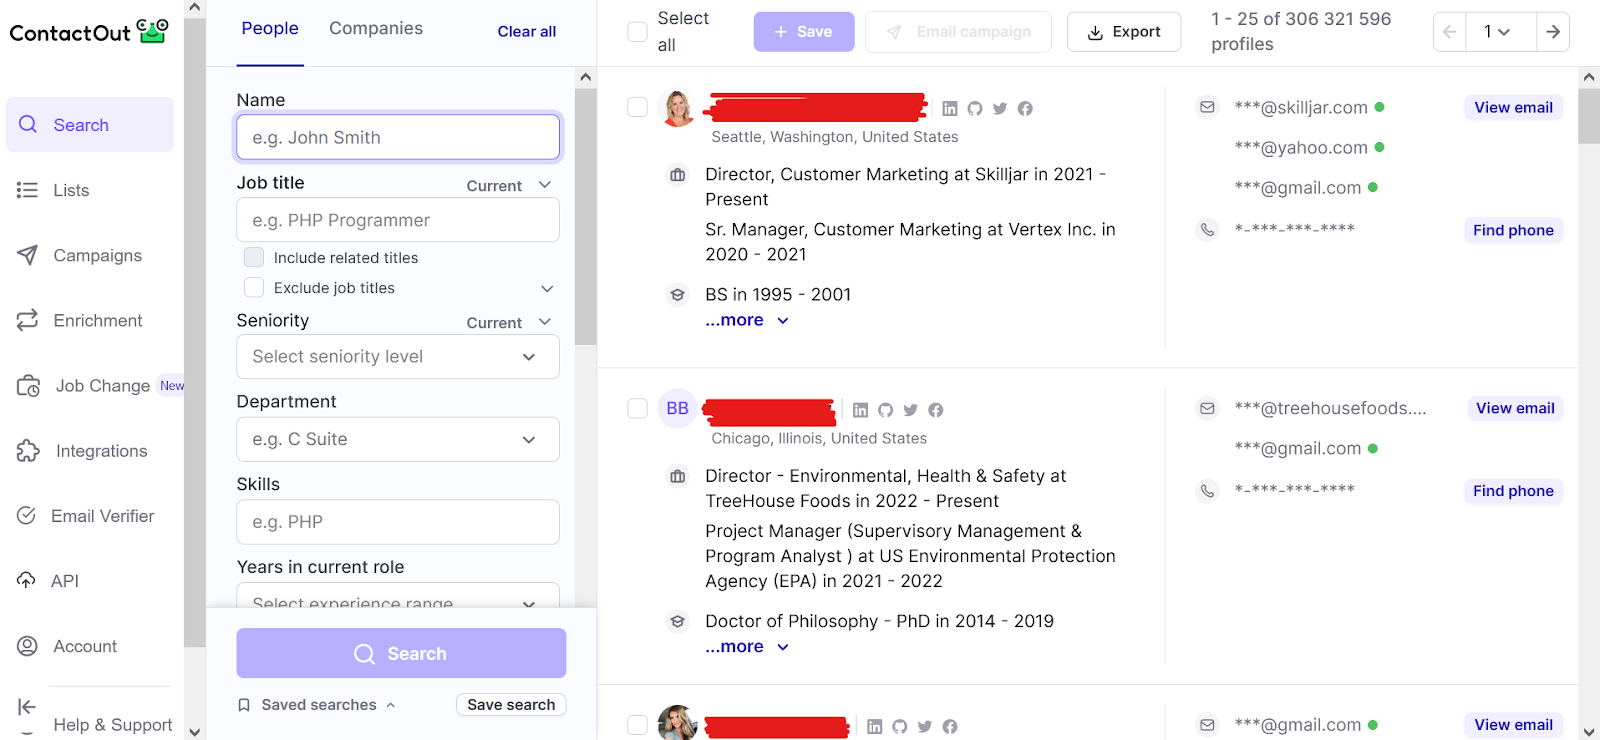The image size is (1600, 740).
Task: Open LinkedIn icon for first Seattle profile
Action: [x=950, y=108]
